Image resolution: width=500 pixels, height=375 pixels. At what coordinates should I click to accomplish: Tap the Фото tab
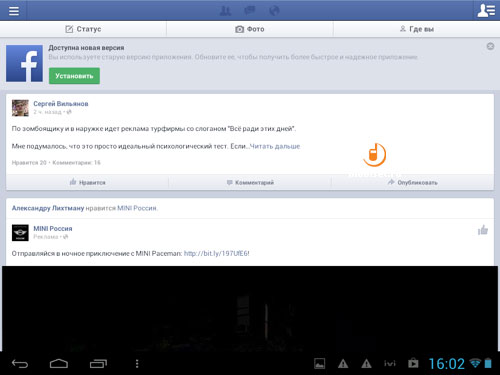point(250,29)
